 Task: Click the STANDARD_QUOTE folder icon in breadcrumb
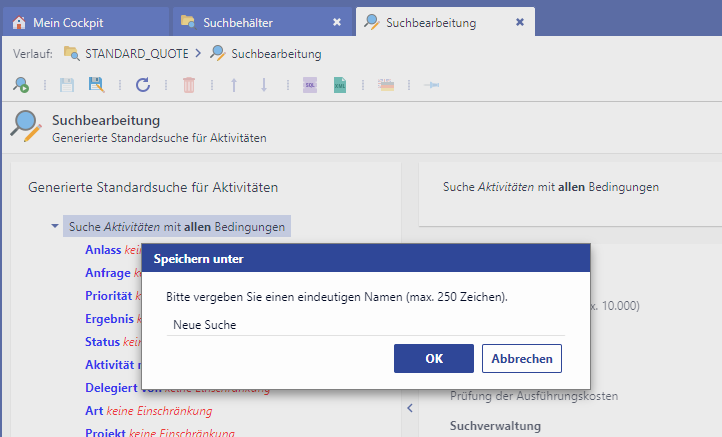click(x=71, y=53)
